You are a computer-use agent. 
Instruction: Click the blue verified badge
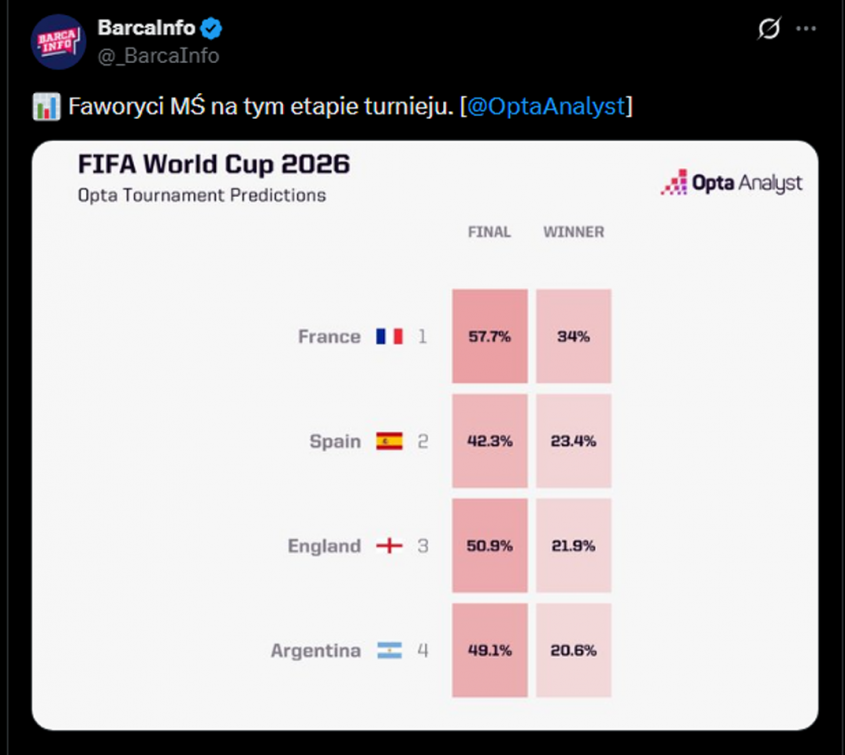tap(211, 28)
